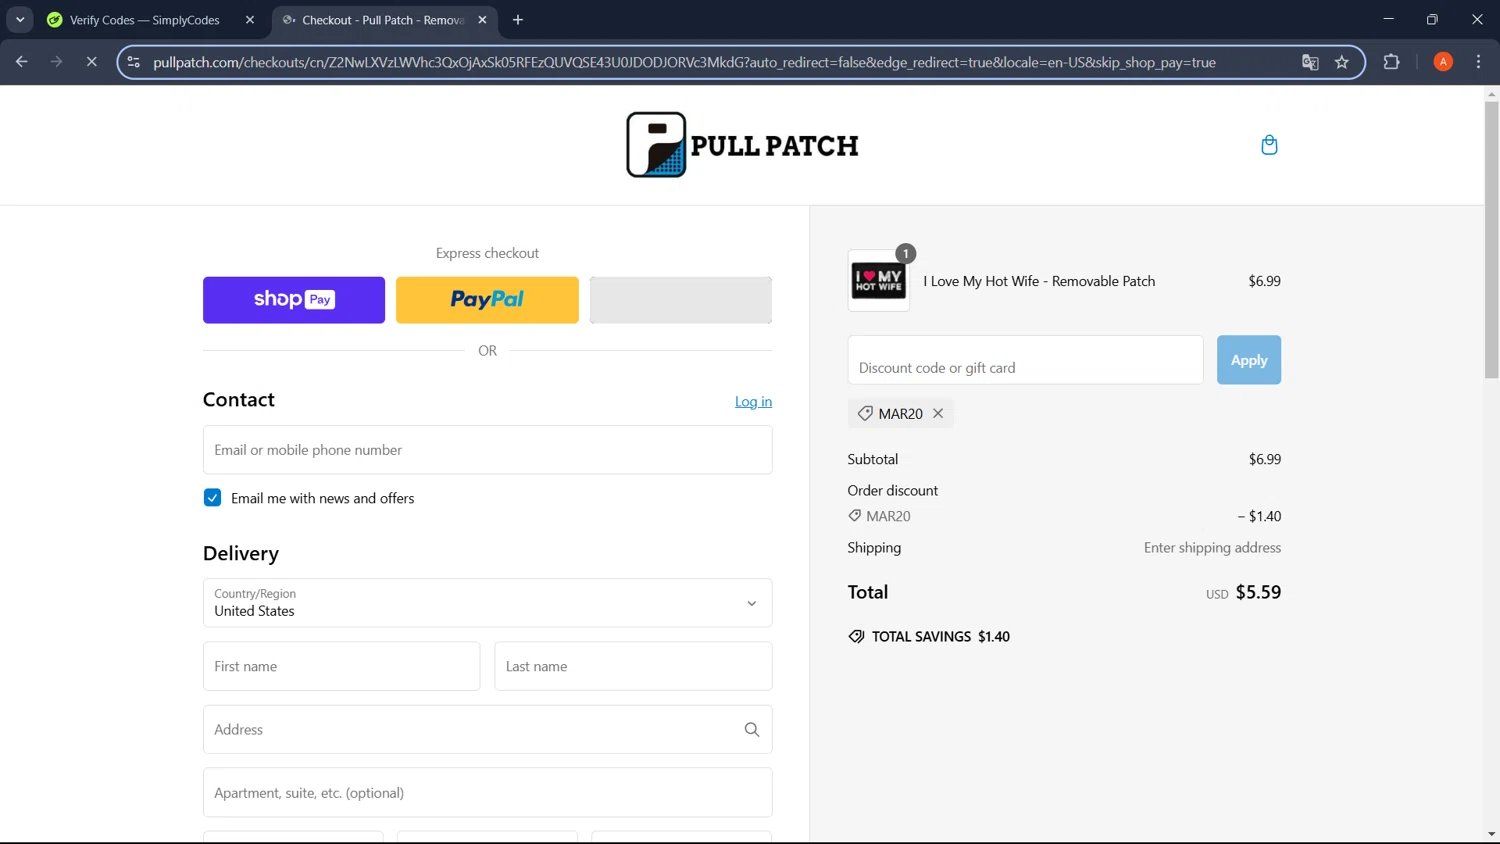Click the Subtotal $6.99 value
Screen dimensions: 1500x844
pos(1264,459)
